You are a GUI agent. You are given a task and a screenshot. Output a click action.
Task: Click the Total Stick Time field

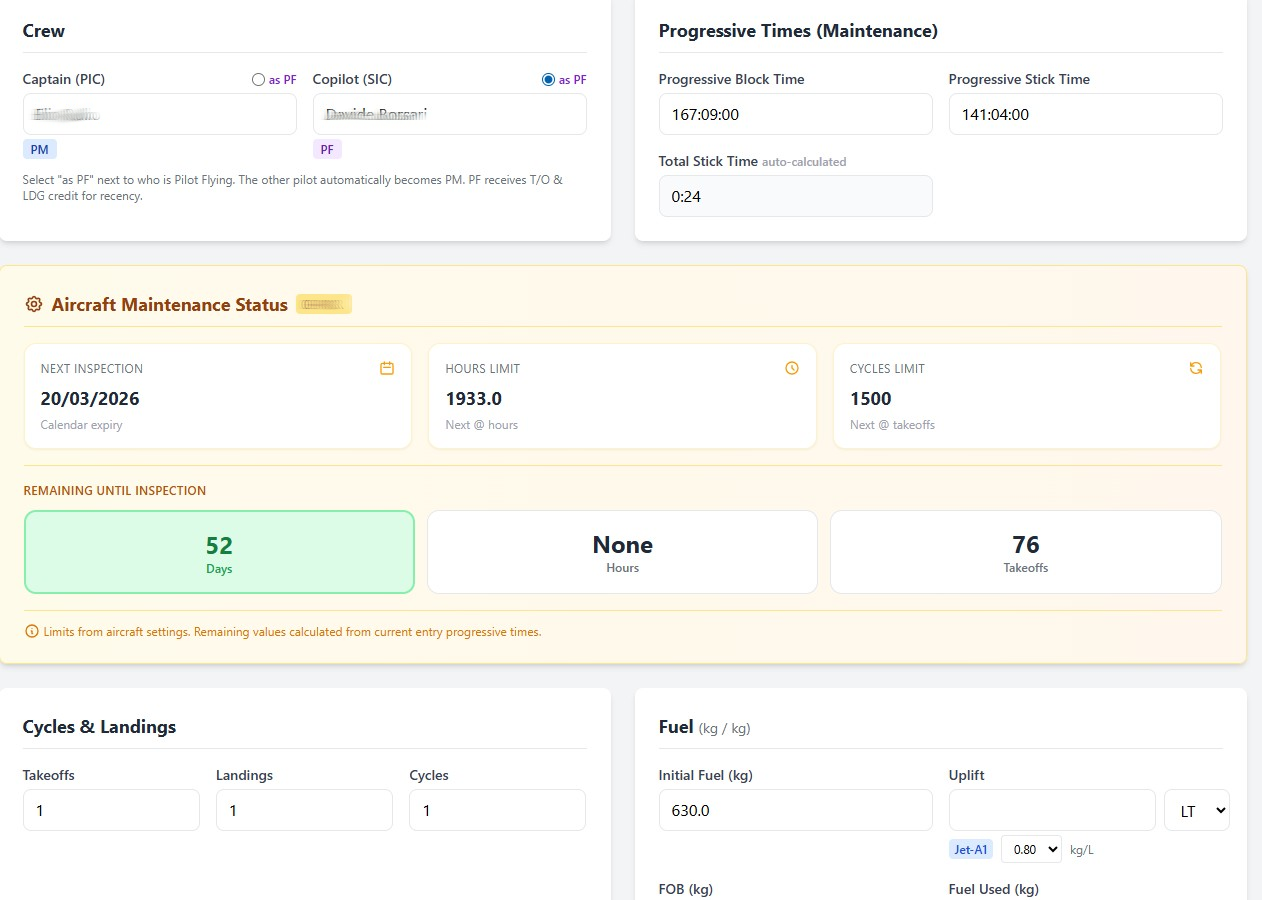click(795, 196)
